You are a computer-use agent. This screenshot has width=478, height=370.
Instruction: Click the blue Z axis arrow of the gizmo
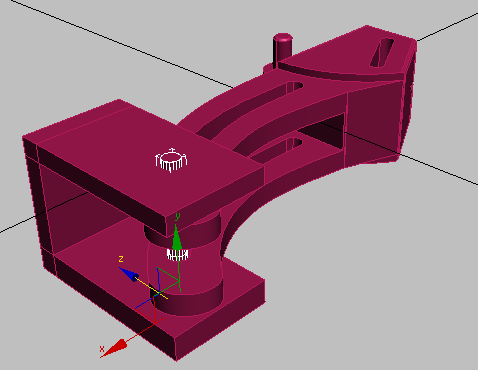pyautogui.click(x=129, y=274)
